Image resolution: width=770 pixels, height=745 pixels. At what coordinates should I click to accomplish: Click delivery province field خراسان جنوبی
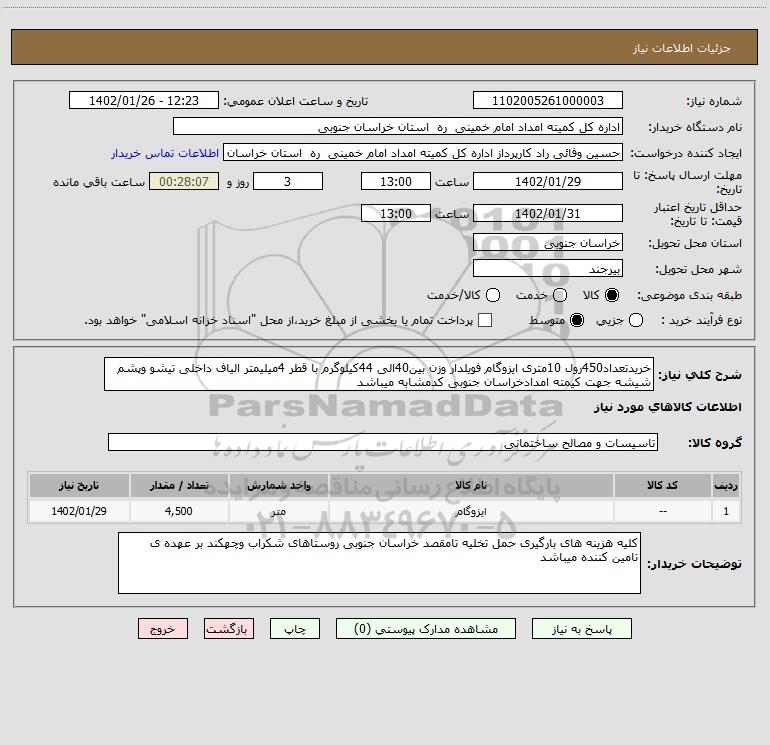[x=548, y=242]
